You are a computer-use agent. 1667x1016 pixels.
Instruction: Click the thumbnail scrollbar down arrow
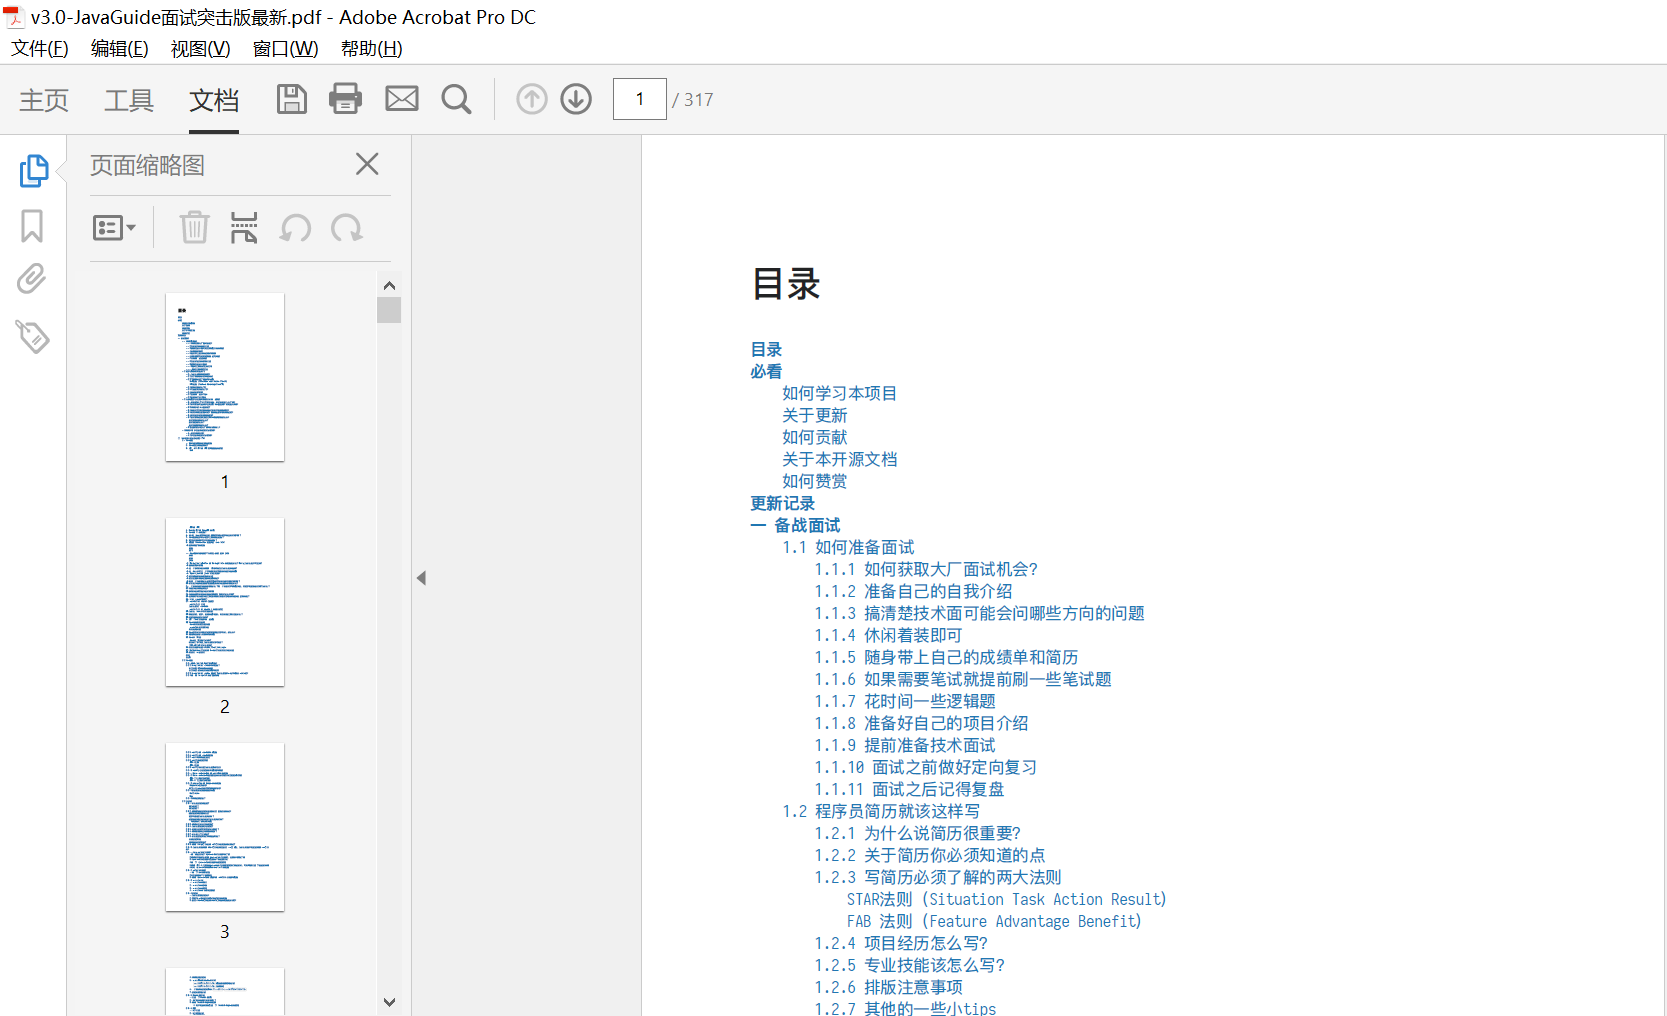pos(389,1002)
